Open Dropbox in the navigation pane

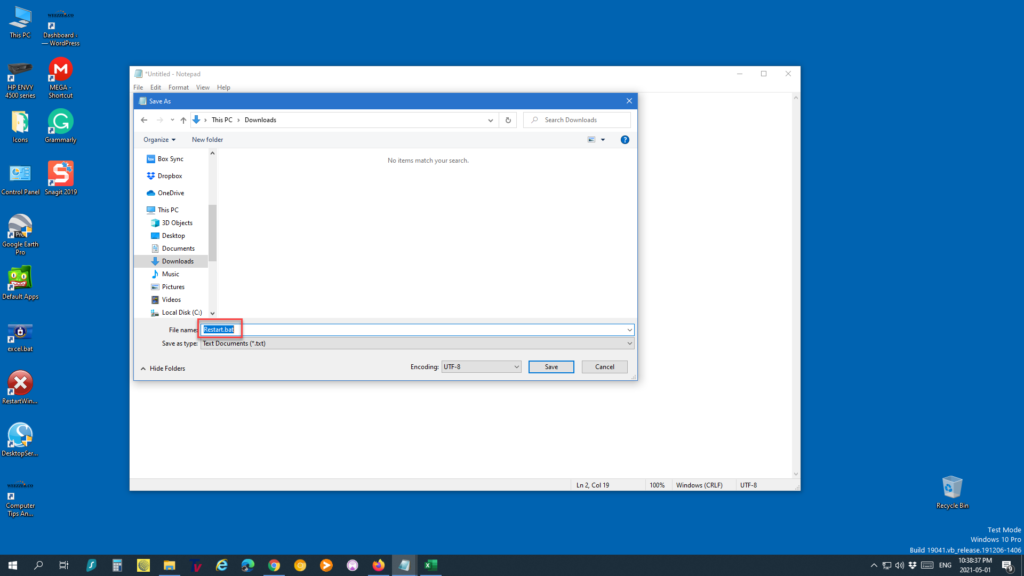click(x=169, y=175)
